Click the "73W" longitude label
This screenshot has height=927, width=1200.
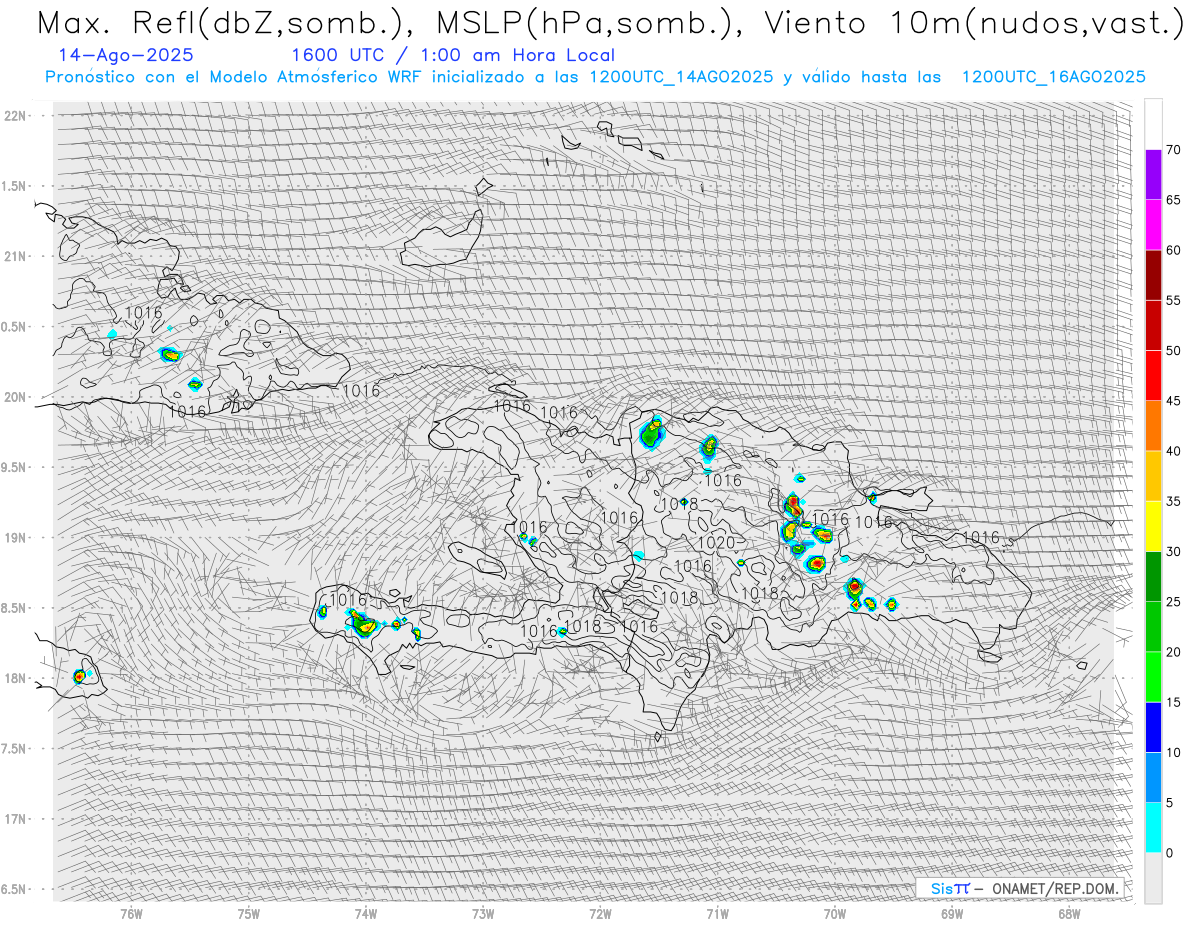(x=483, y=913)
